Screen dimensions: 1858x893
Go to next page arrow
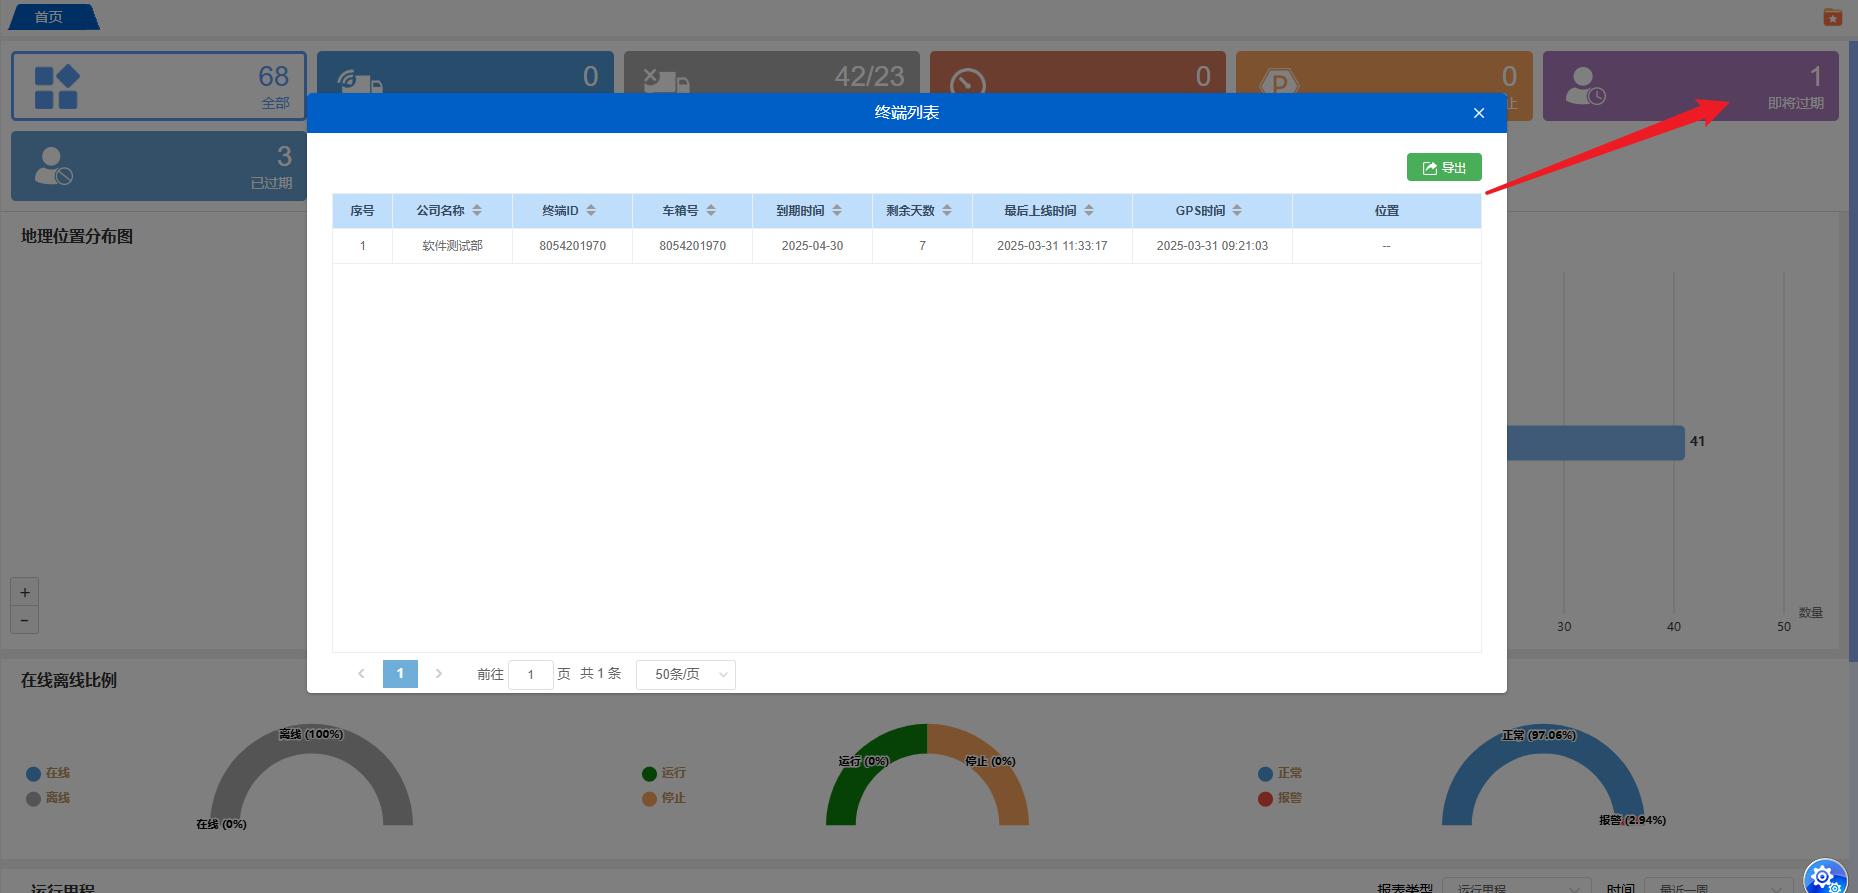[x=438, y=674]
